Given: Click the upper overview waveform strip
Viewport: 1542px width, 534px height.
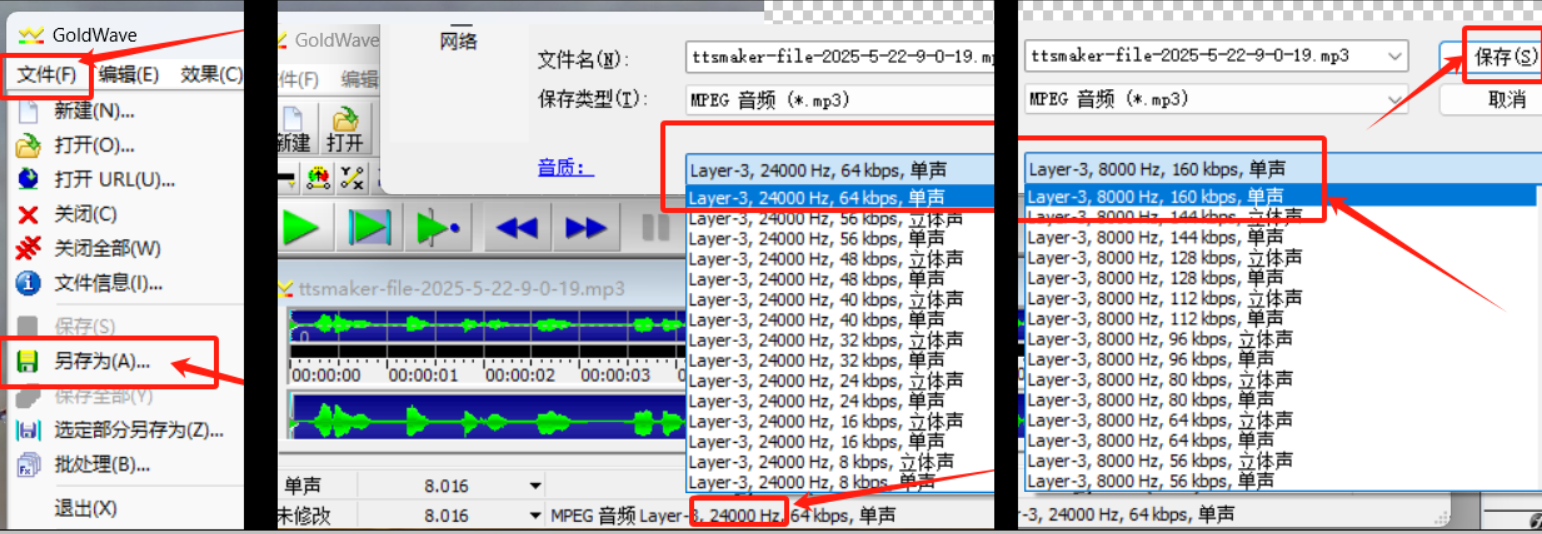Looking at the screenshot, I should point(487,325).
